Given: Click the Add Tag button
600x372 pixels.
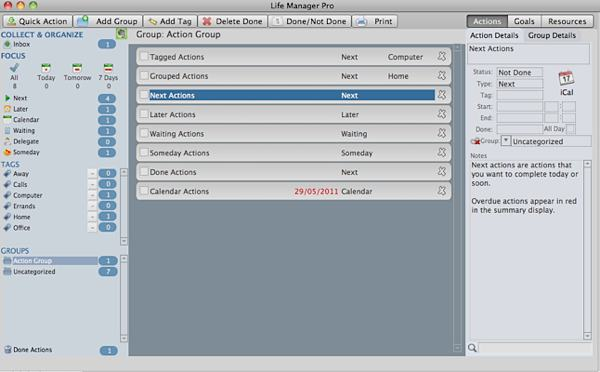Looking at the screenshot, I should [x=170, y=21].
